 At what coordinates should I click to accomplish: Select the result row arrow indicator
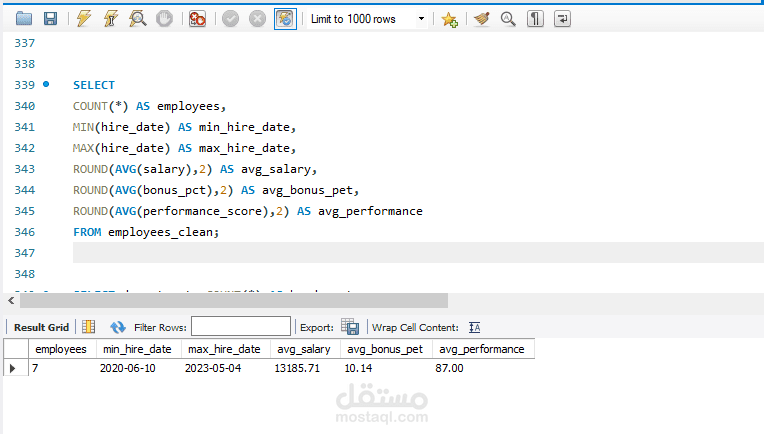click(13, 368)
